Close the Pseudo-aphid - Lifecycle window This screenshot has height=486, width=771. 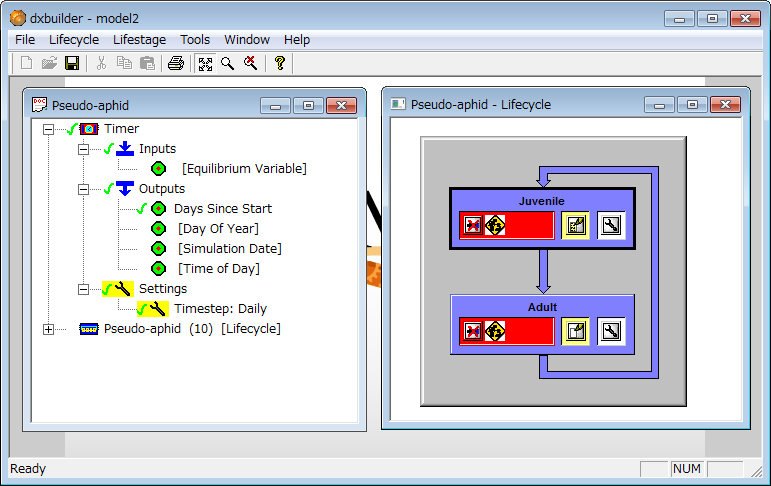point(725,105)
